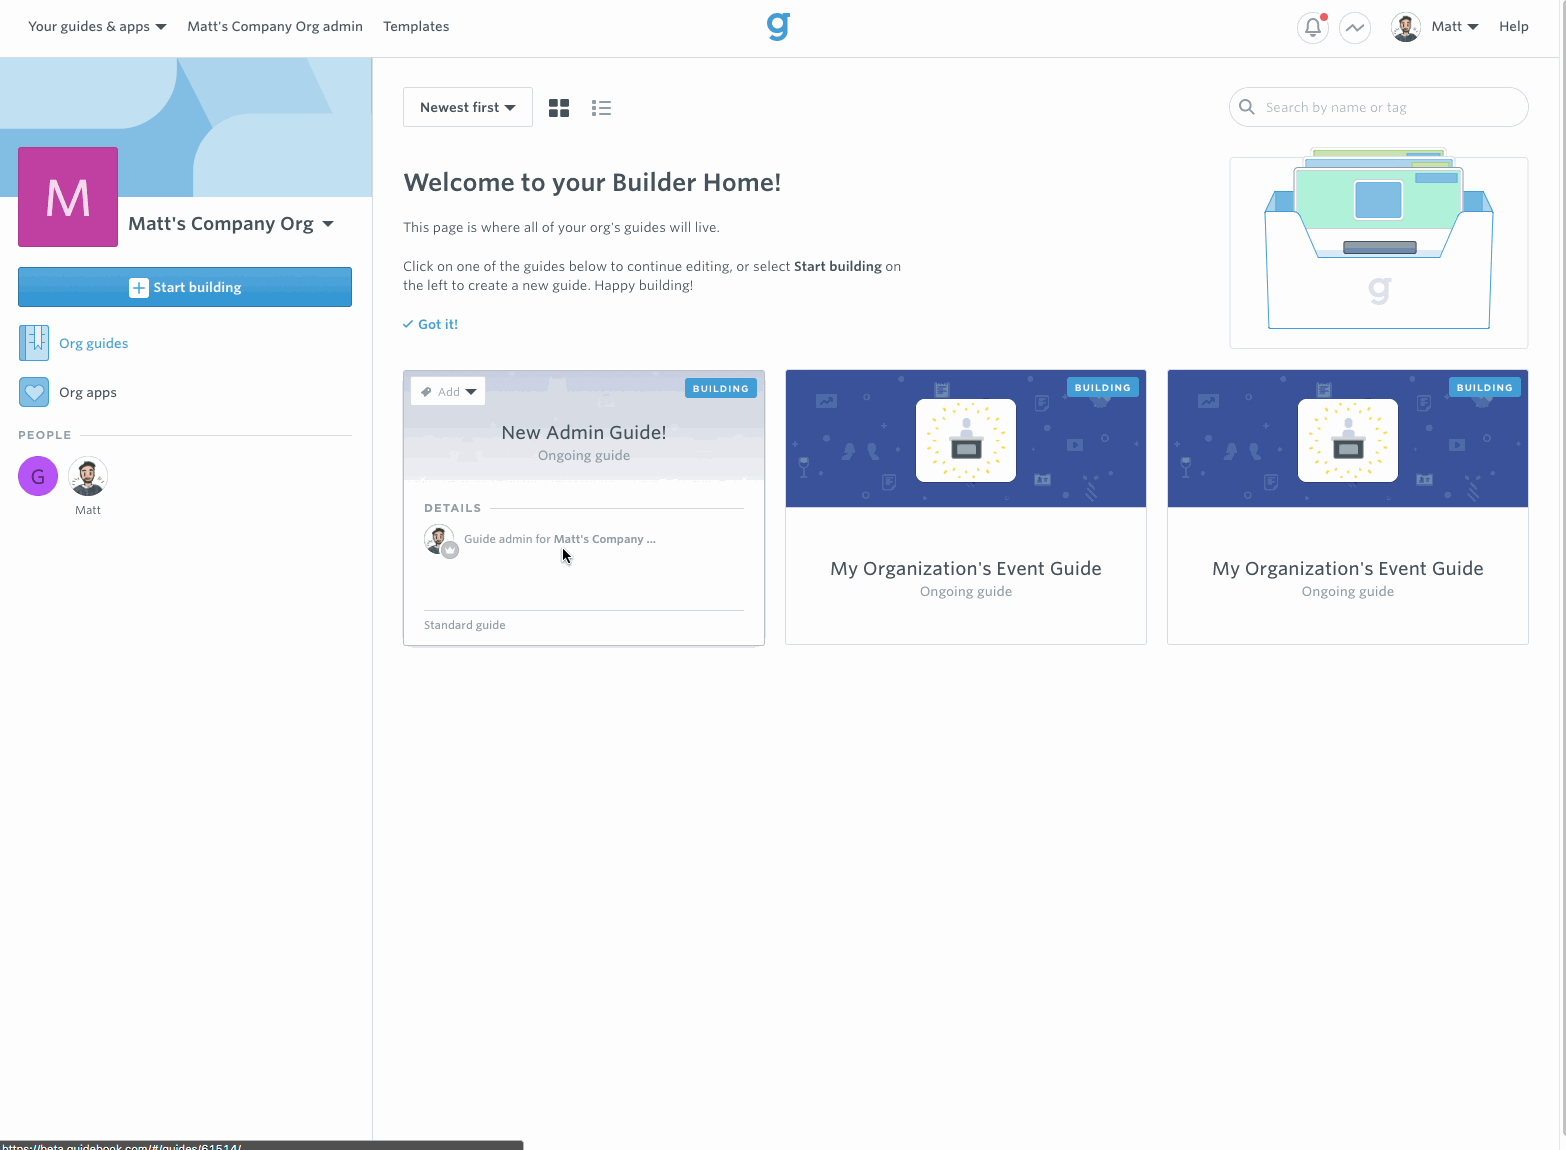Screen dimensions: 1566x1150
Task: Open the middle My Organization's Event Guide card
Action: coord(966,507)
